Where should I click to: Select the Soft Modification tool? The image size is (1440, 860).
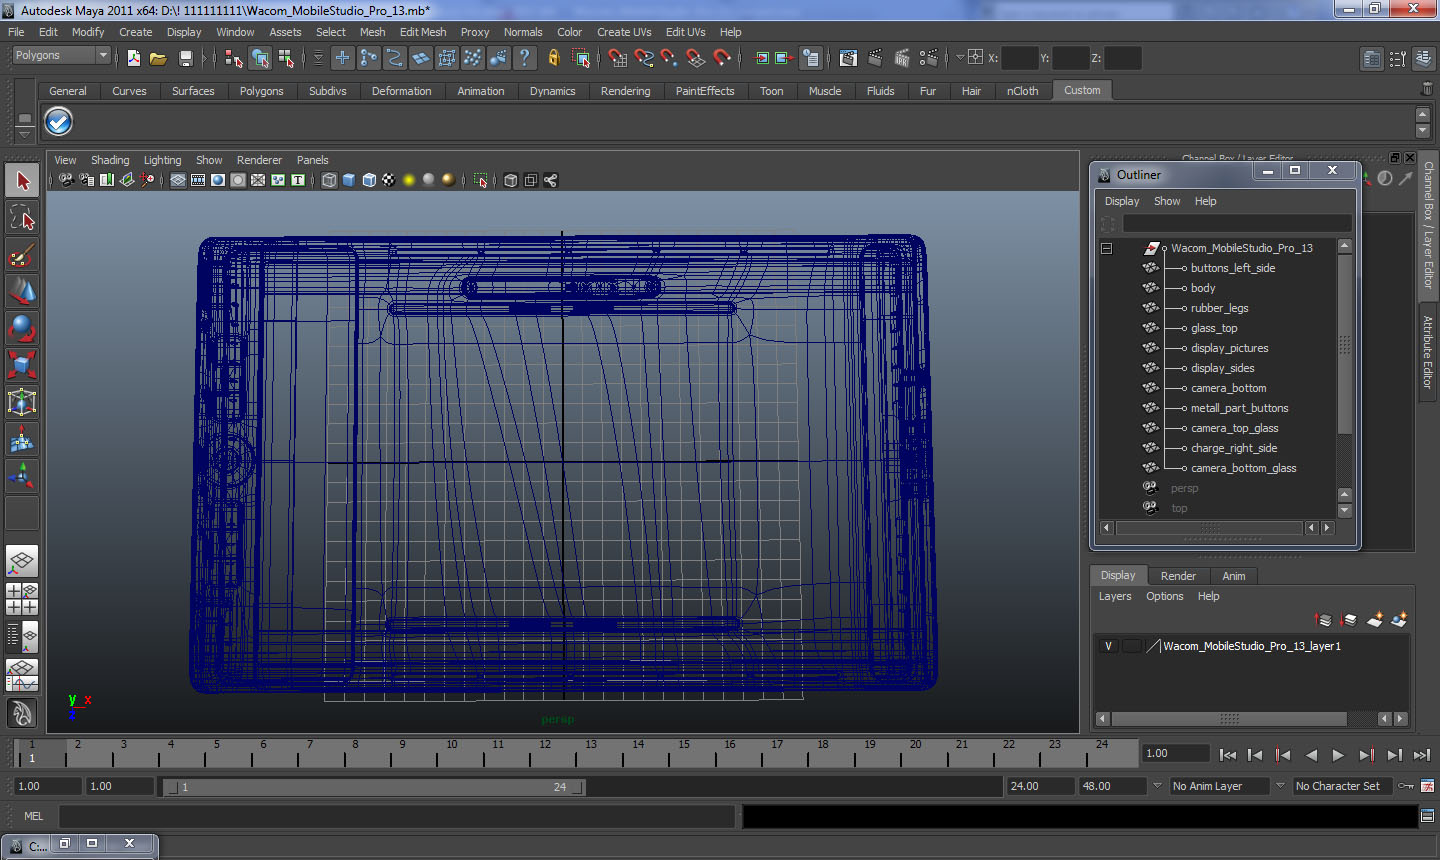click(x=22, y=439)
